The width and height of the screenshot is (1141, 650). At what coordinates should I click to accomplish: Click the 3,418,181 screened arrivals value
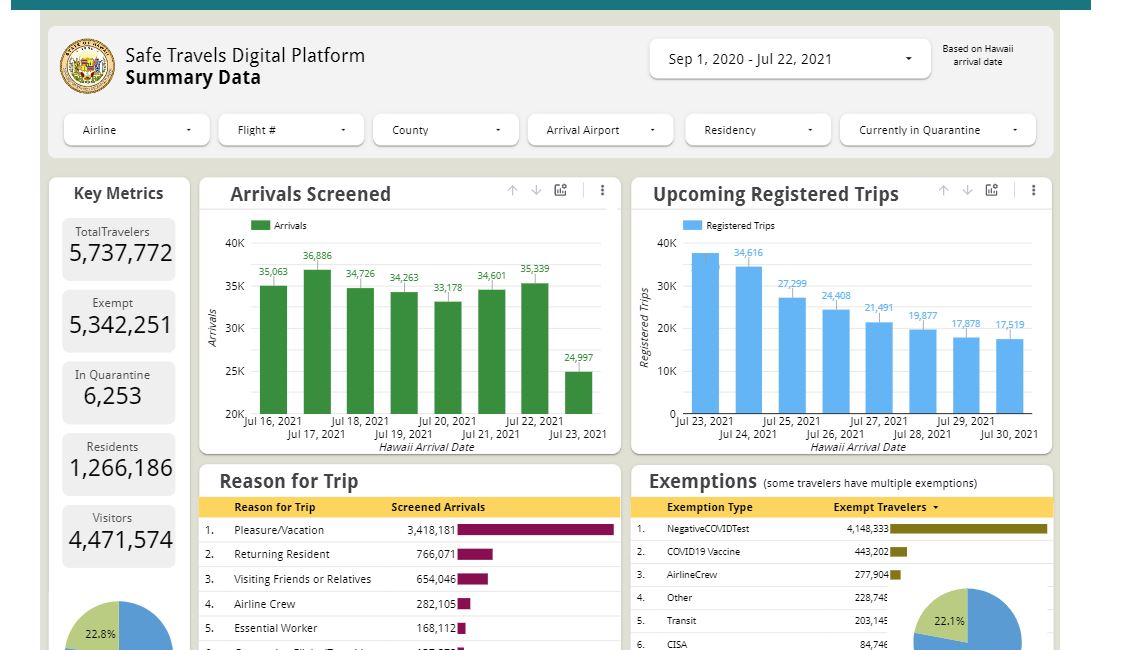point(431,530)
